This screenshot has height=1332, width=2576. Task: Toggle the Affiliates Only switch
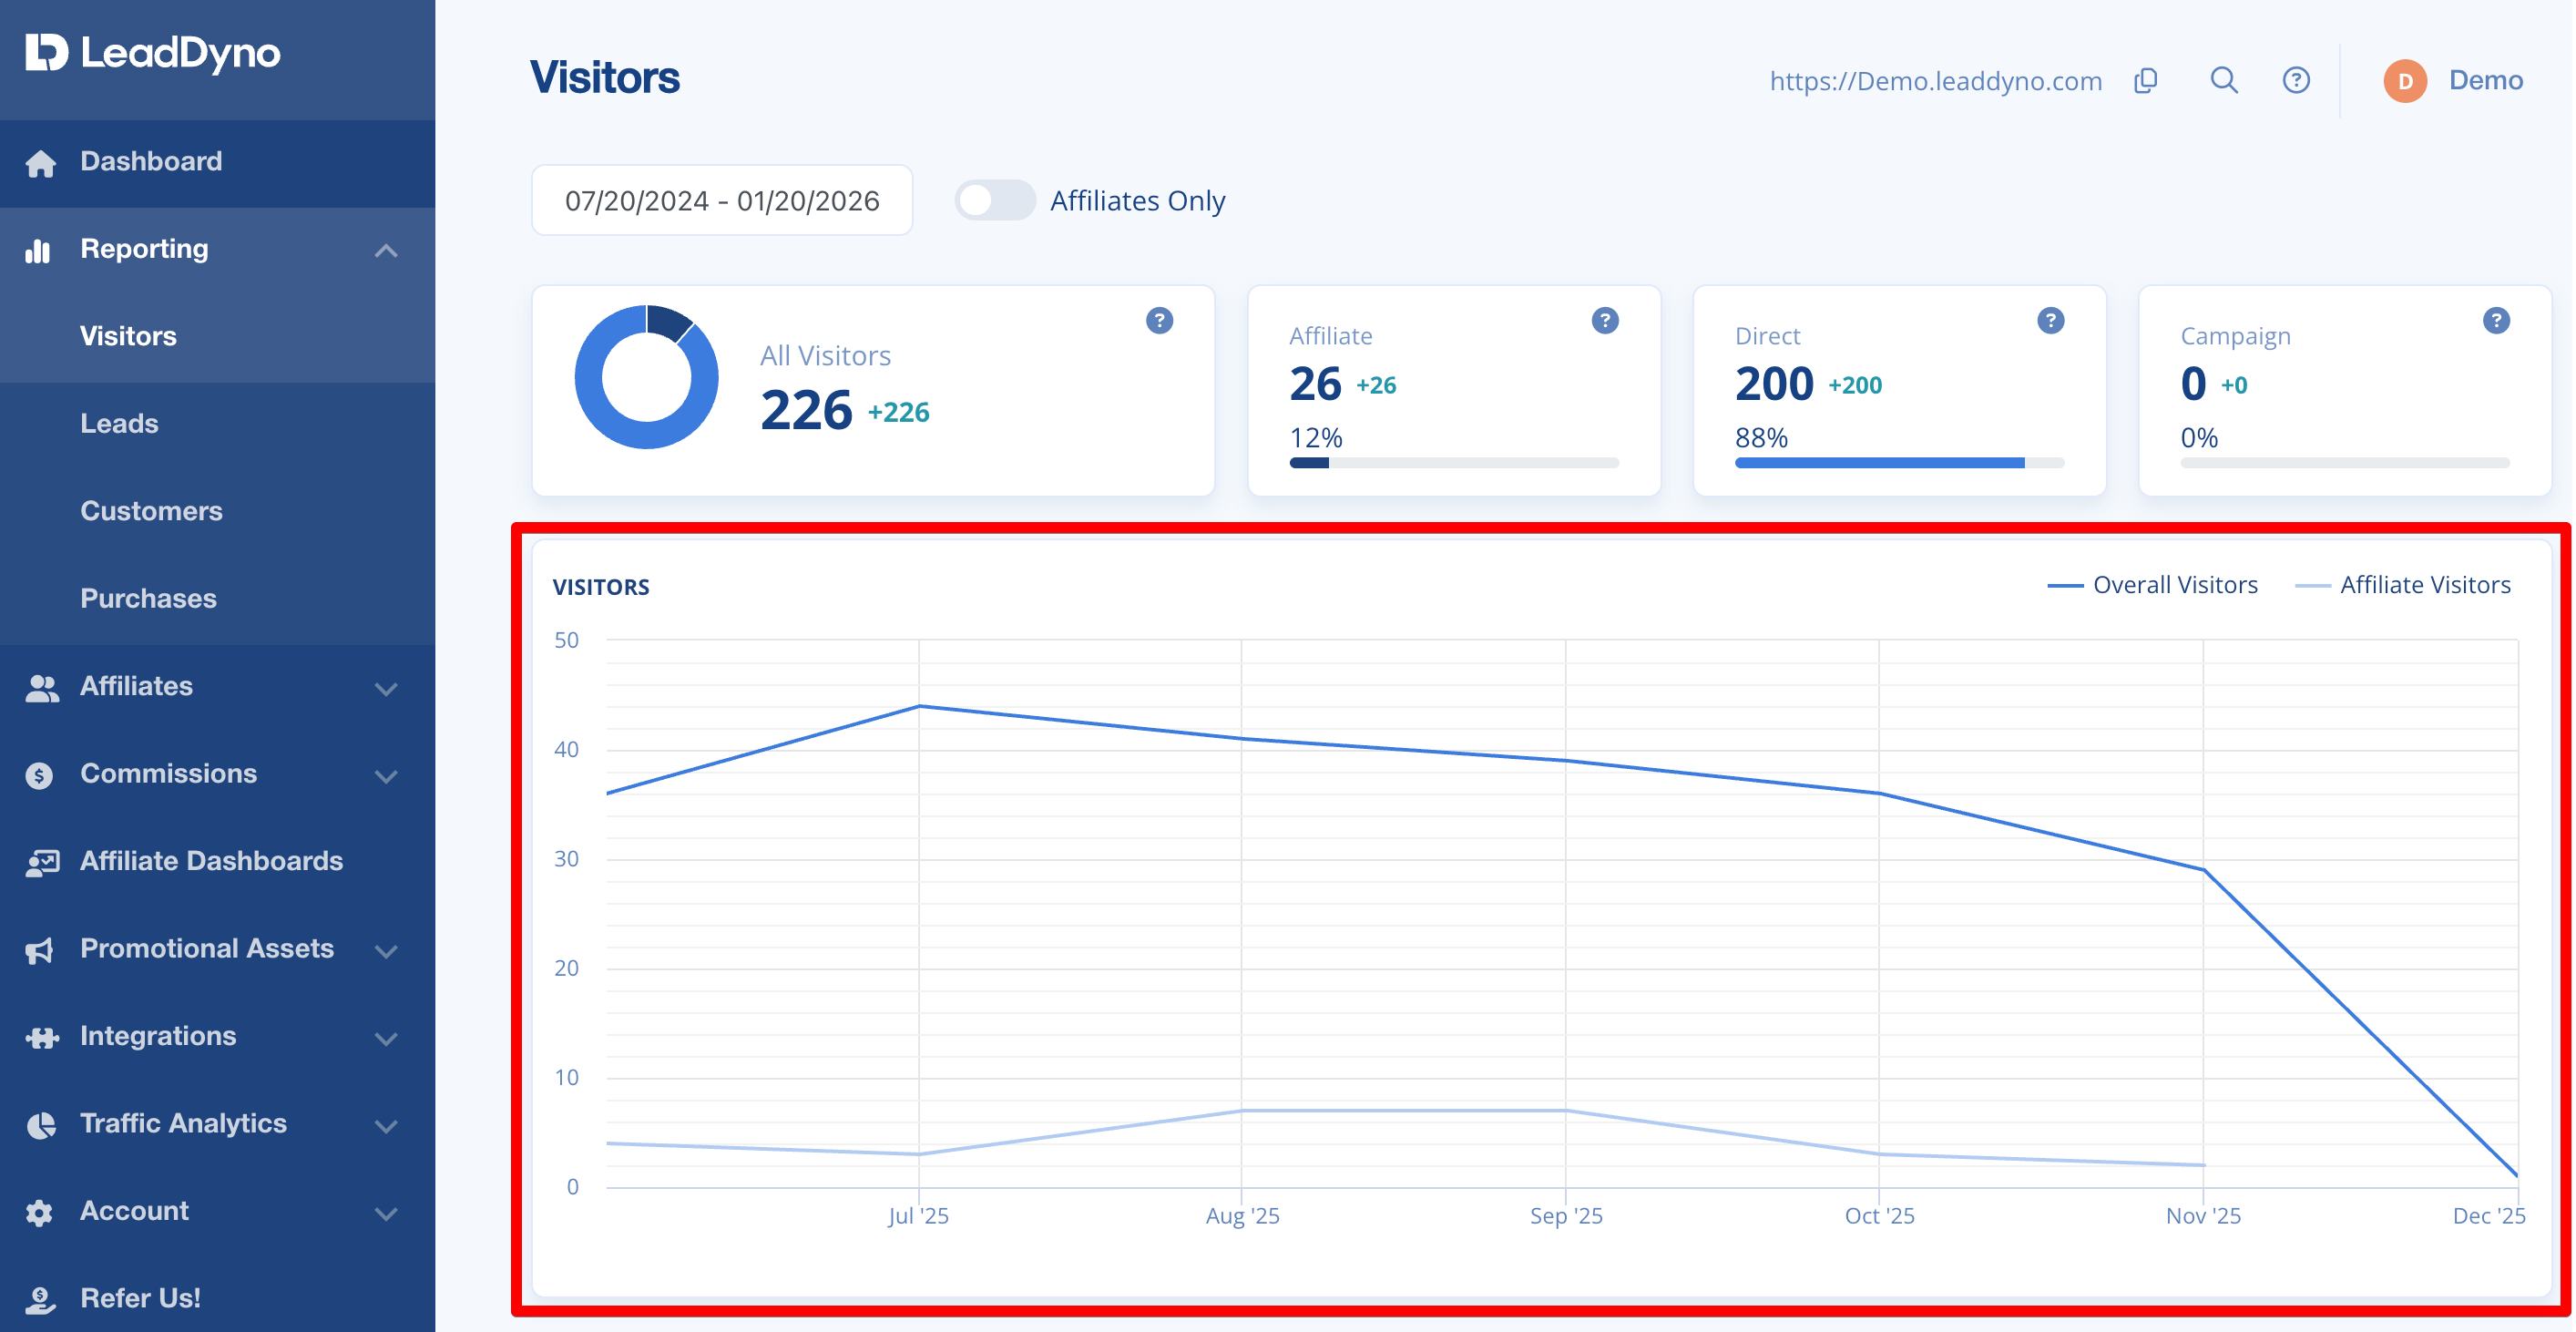coord(994,200)
